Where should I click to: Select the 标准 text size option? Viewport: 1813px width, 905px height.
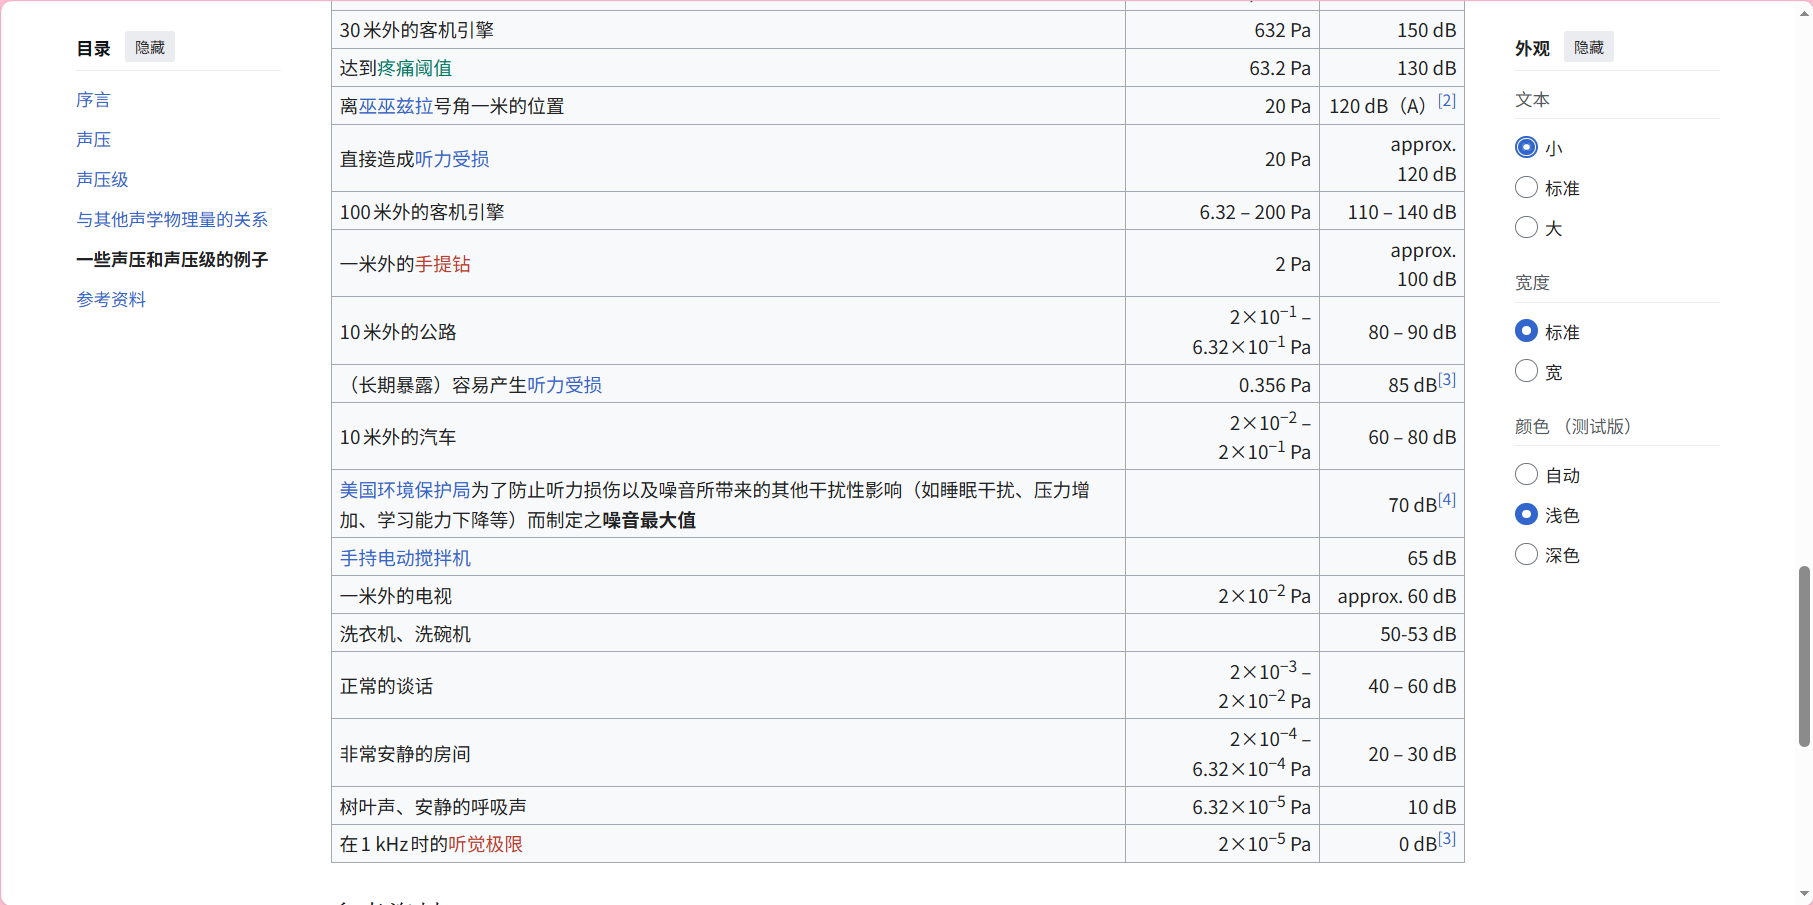(1526, 188)
